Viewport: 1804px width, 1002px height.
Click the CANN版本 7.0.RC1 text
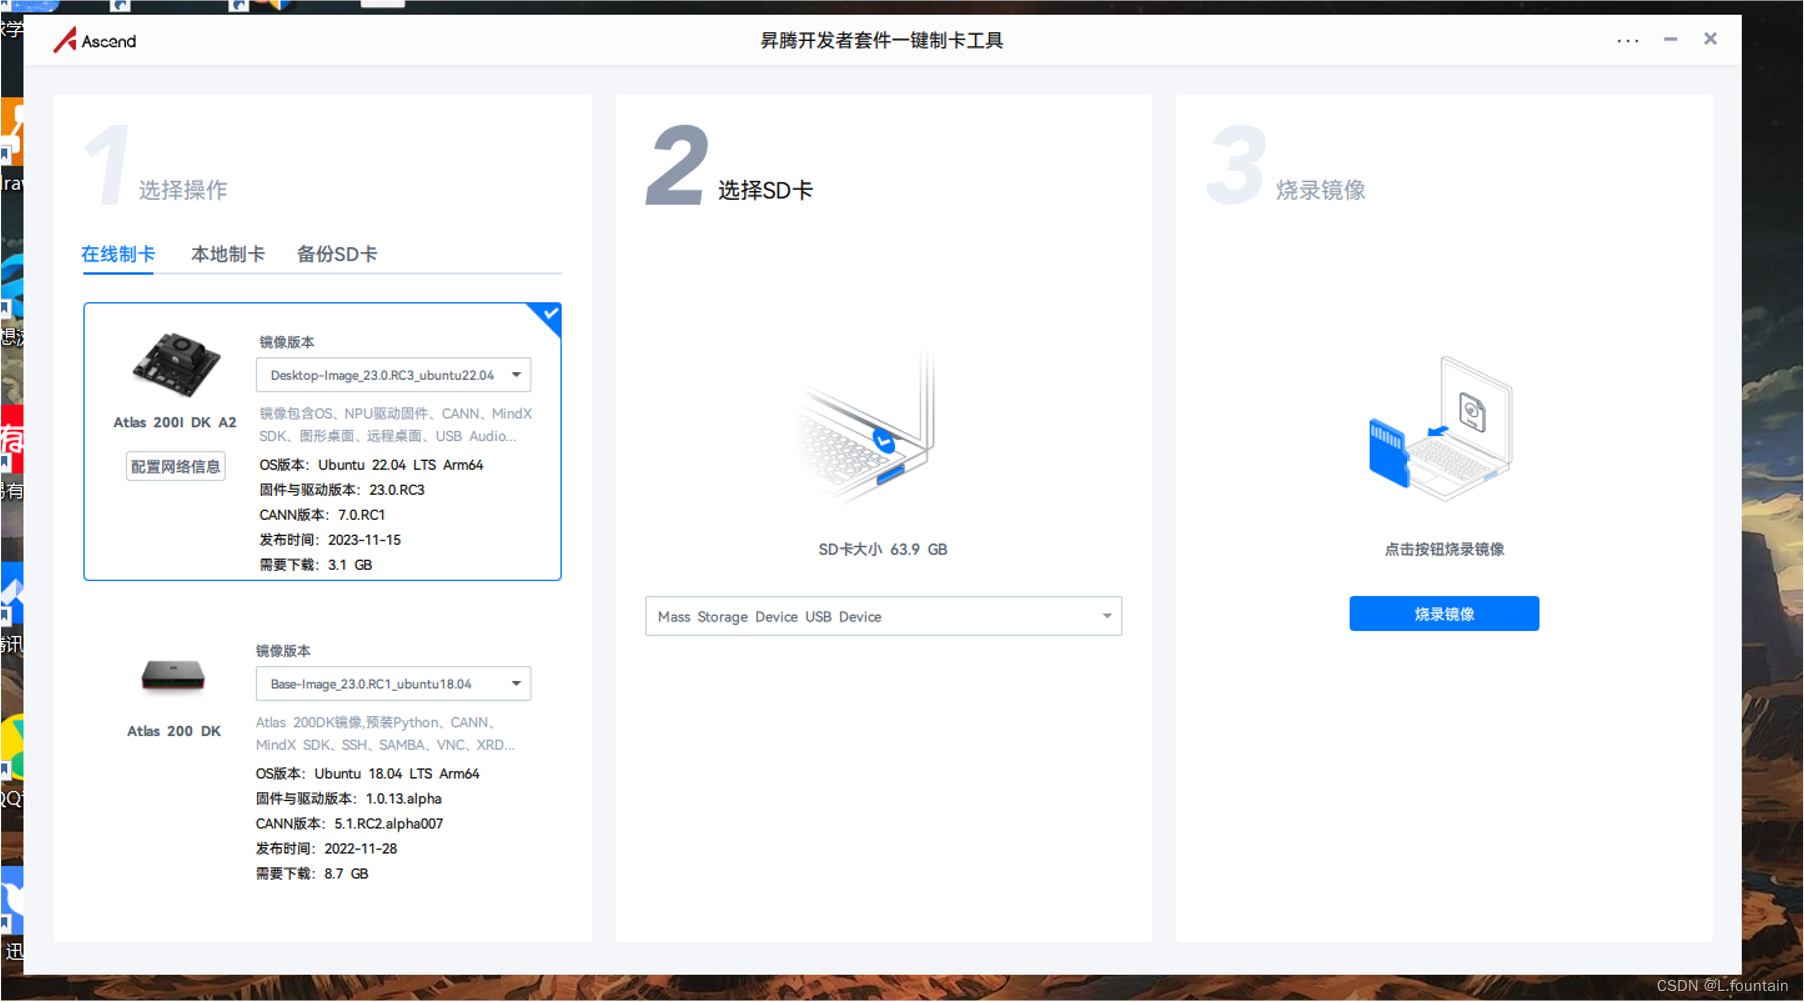(x=322, y=515)
